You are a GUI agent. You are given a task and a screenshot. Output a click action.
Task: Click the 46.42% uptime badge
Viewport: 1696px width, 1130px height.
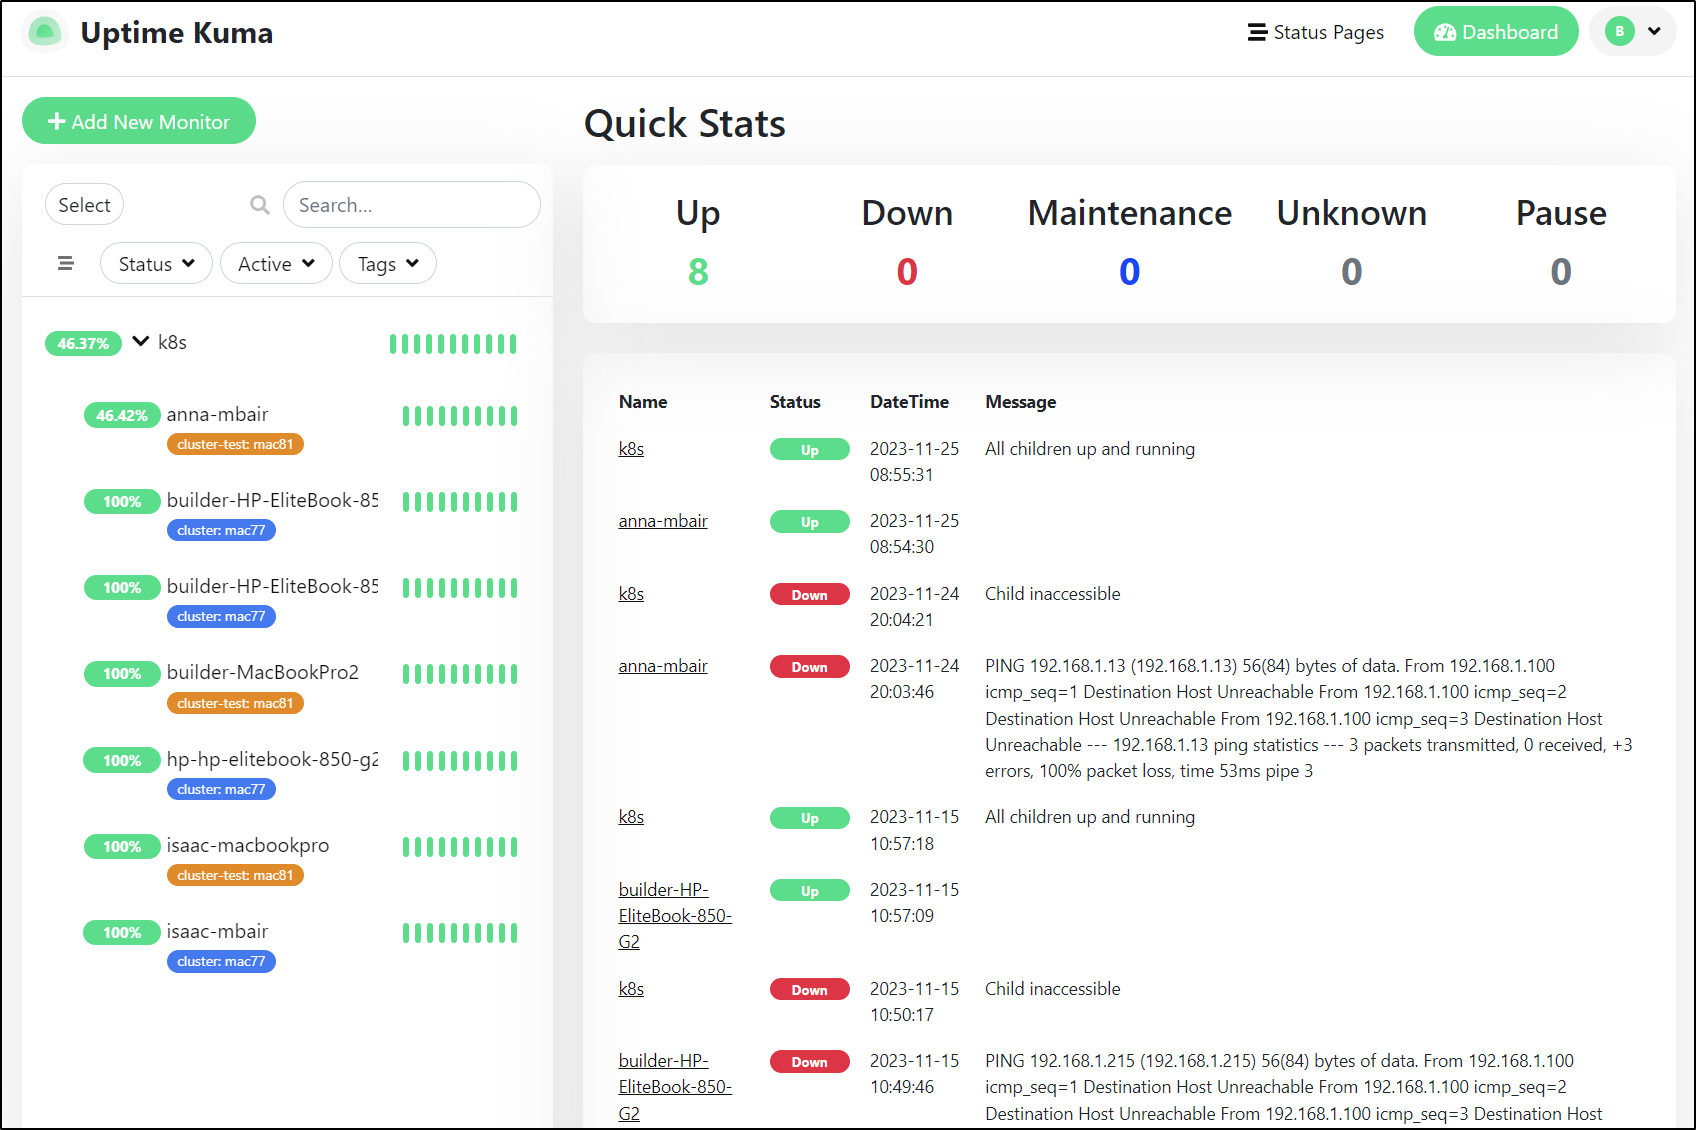pyautogui.click(x=122, y=415)
